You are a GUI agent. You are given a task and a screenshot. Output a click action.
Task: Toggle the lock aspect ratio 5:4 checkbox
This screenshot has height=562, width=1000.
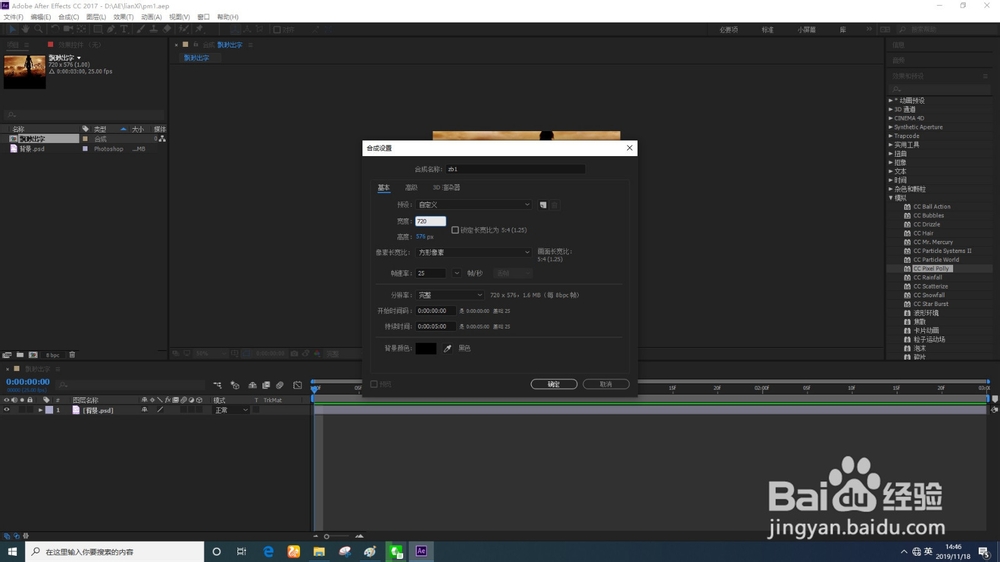click(x=455, y=230)
